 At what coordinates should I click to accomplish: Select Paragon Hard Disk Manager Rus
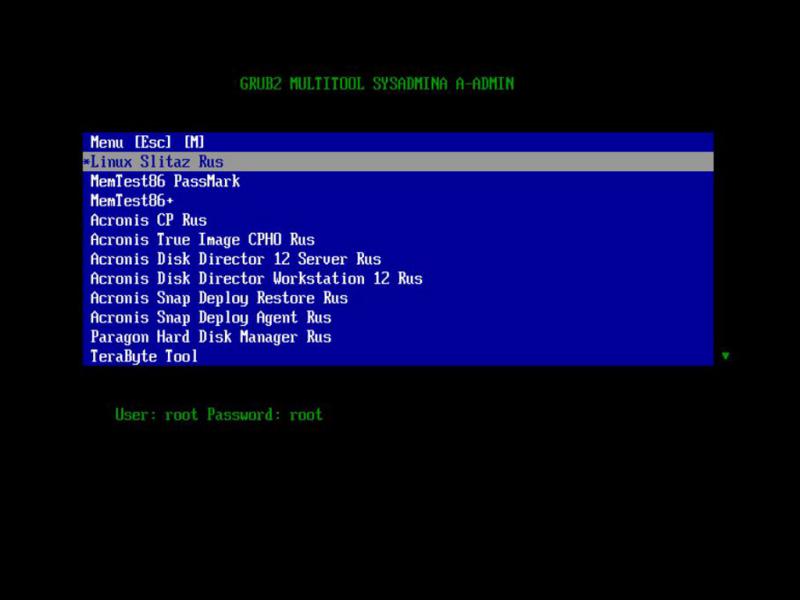point(398,337)
